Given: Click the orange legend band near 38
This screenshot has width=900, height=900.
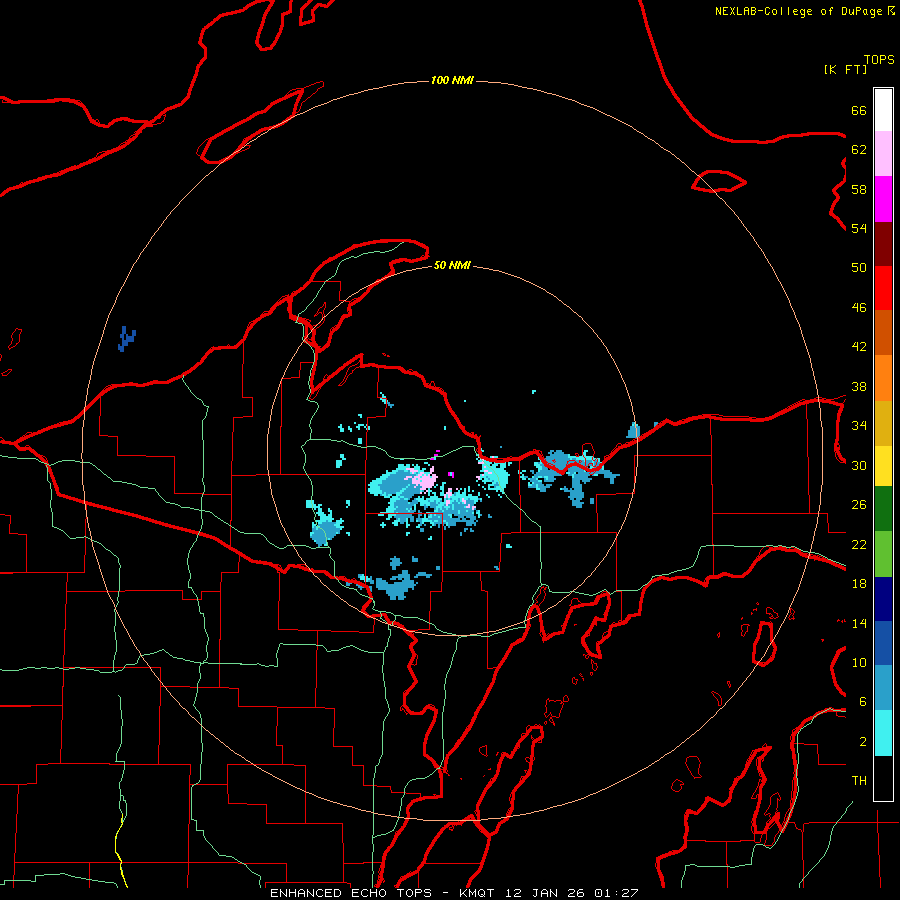Looking at the screenshot, I should point(883,378).
